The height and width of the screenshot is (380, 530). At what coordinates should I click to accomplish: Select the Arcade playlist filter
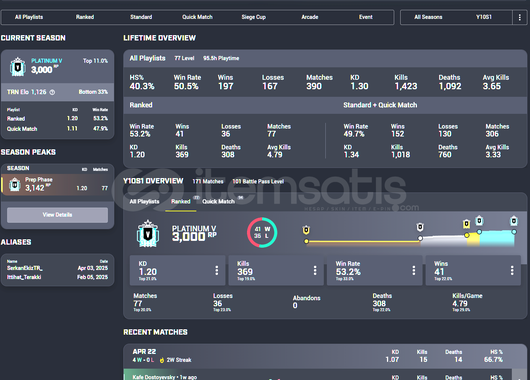[310, 17]
